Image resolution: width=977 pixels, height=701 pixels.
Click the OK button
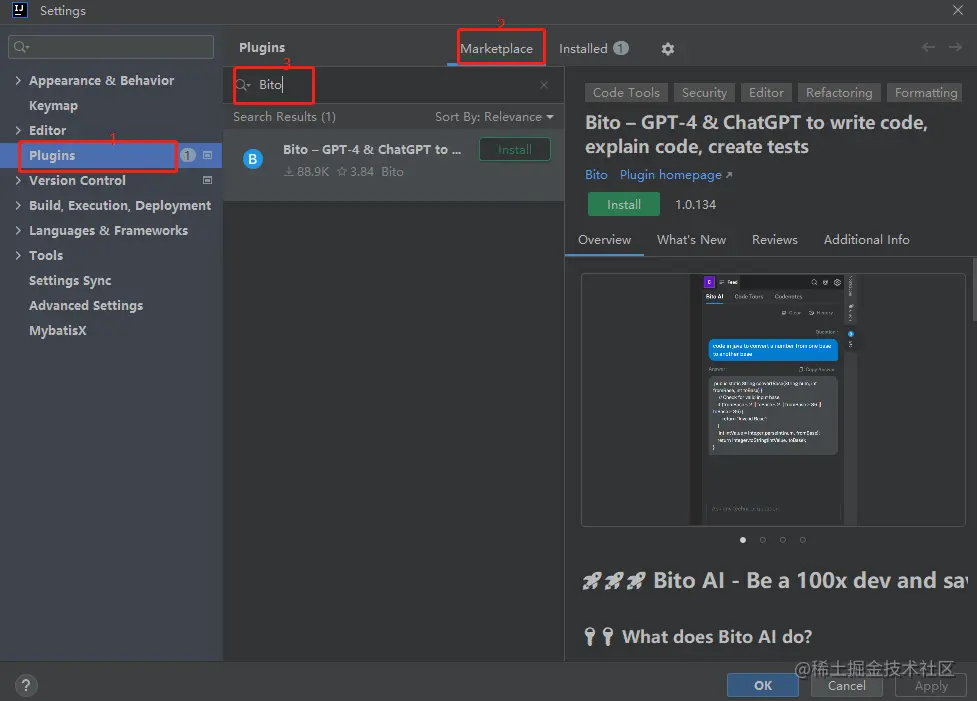point(763,685)
